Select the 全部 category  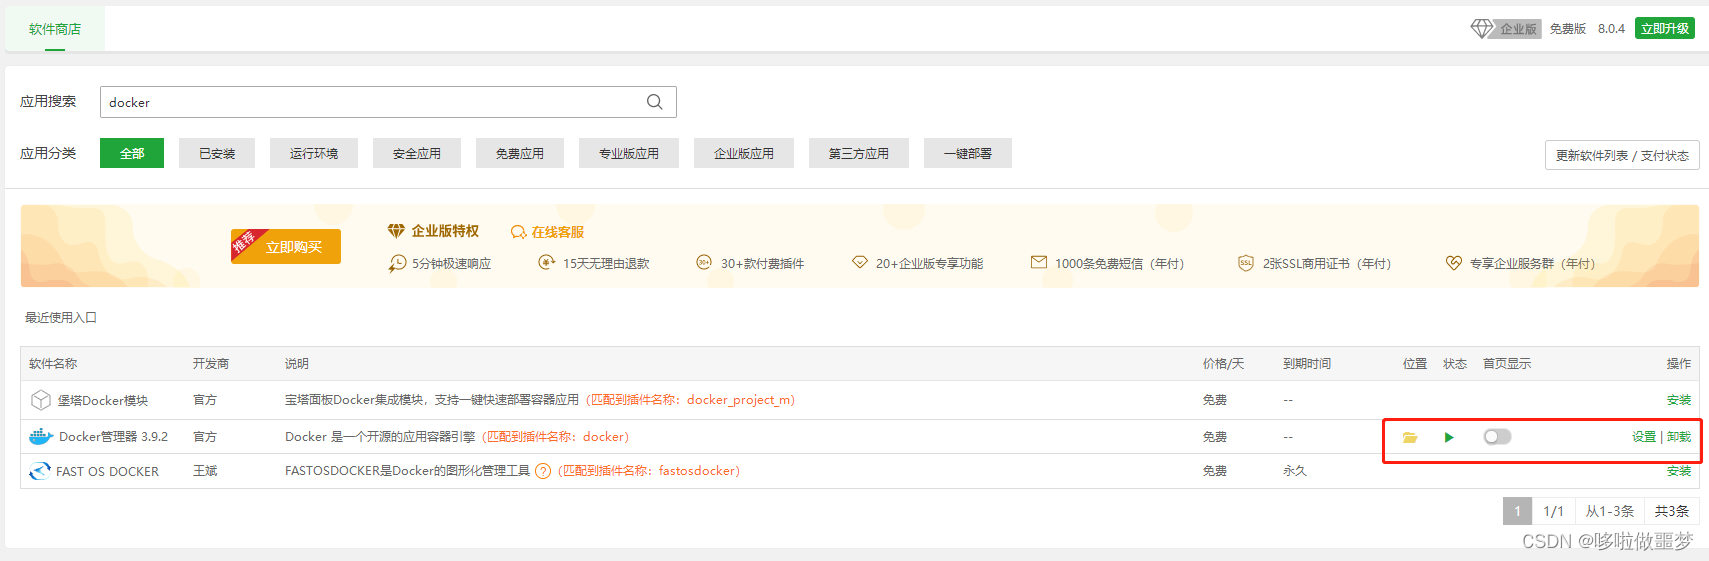point(132,153)
